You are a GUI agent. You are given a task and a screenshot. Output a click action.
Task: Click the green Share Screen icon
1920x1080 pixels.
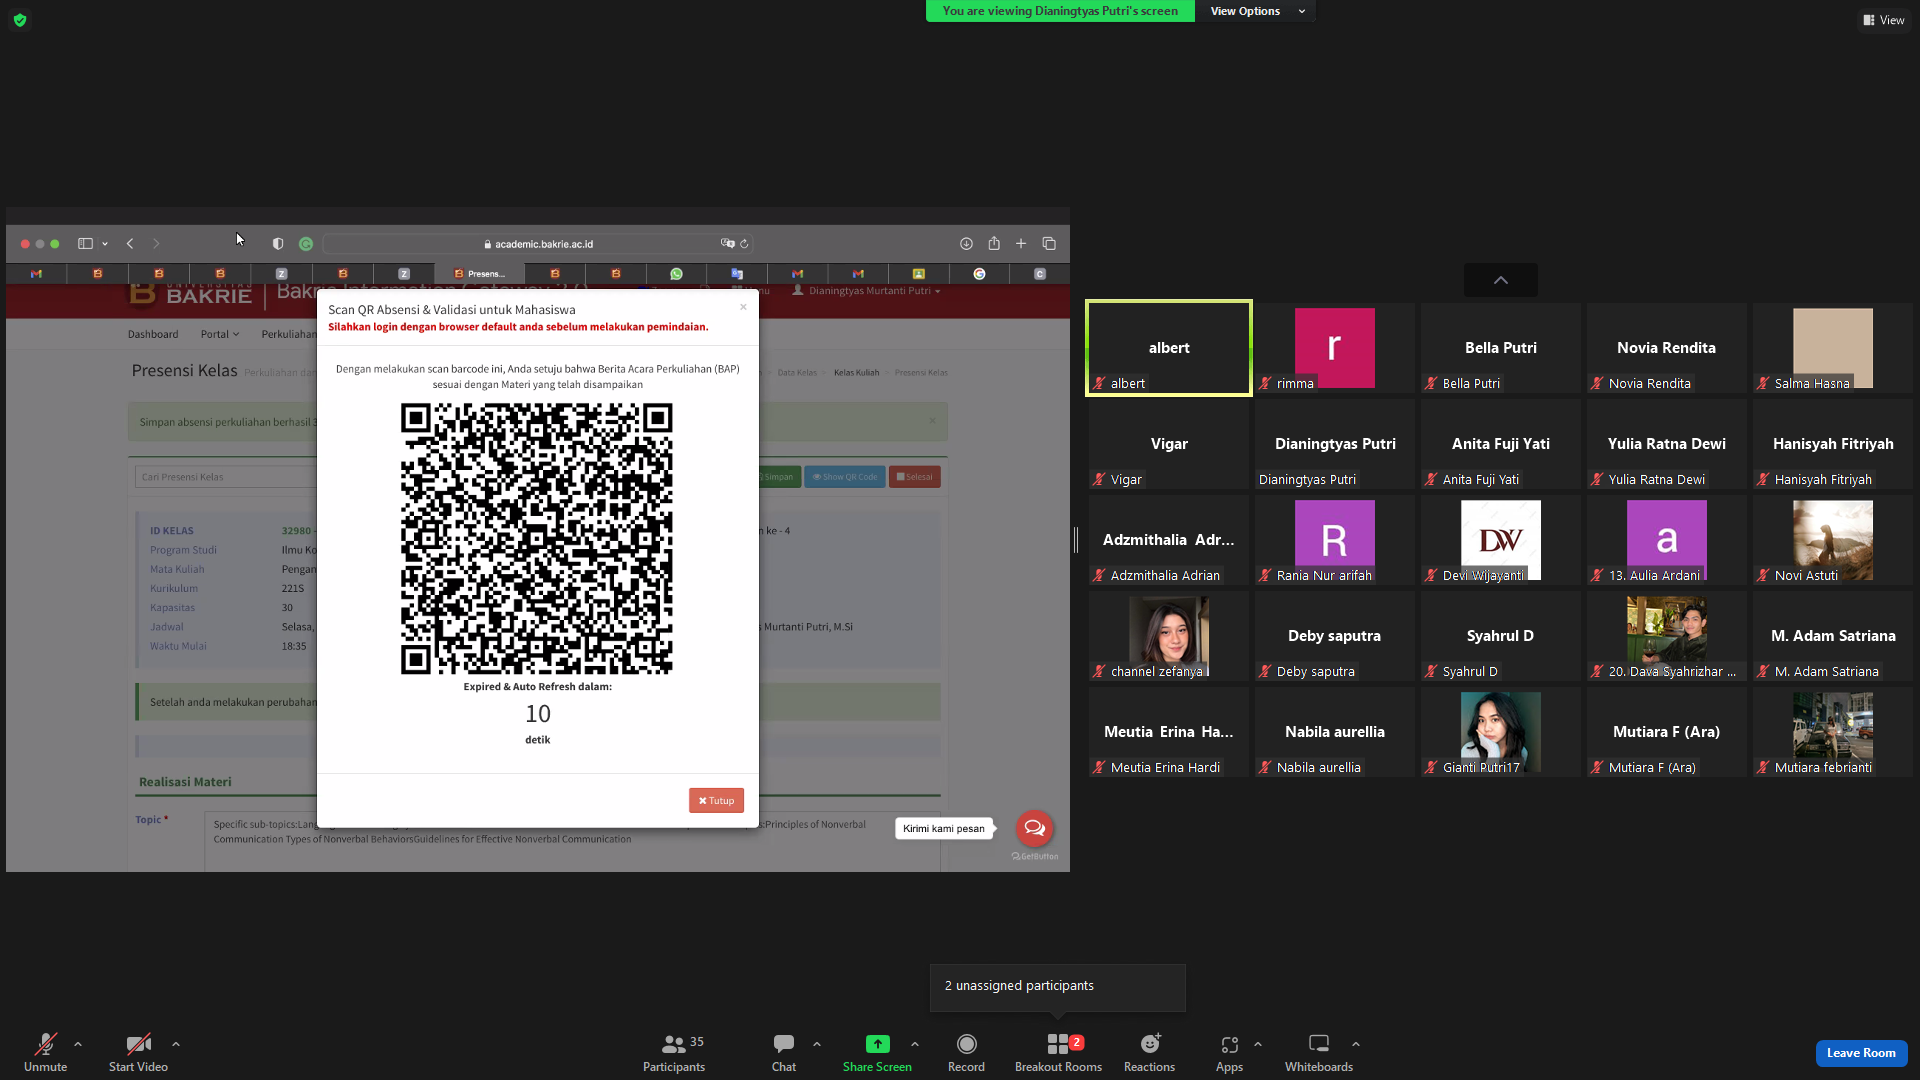(877, 1044)
